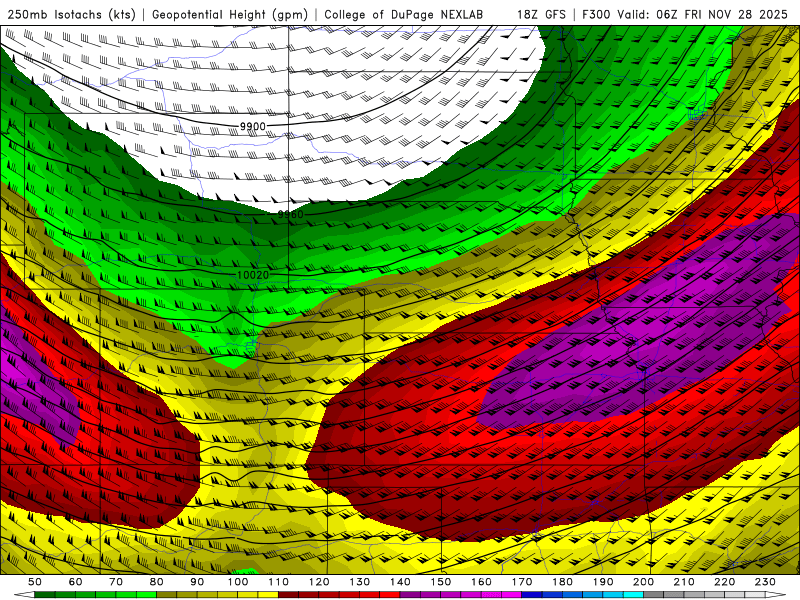
Task: Click the 150 value on the color scale
Action: coord(441,582)
